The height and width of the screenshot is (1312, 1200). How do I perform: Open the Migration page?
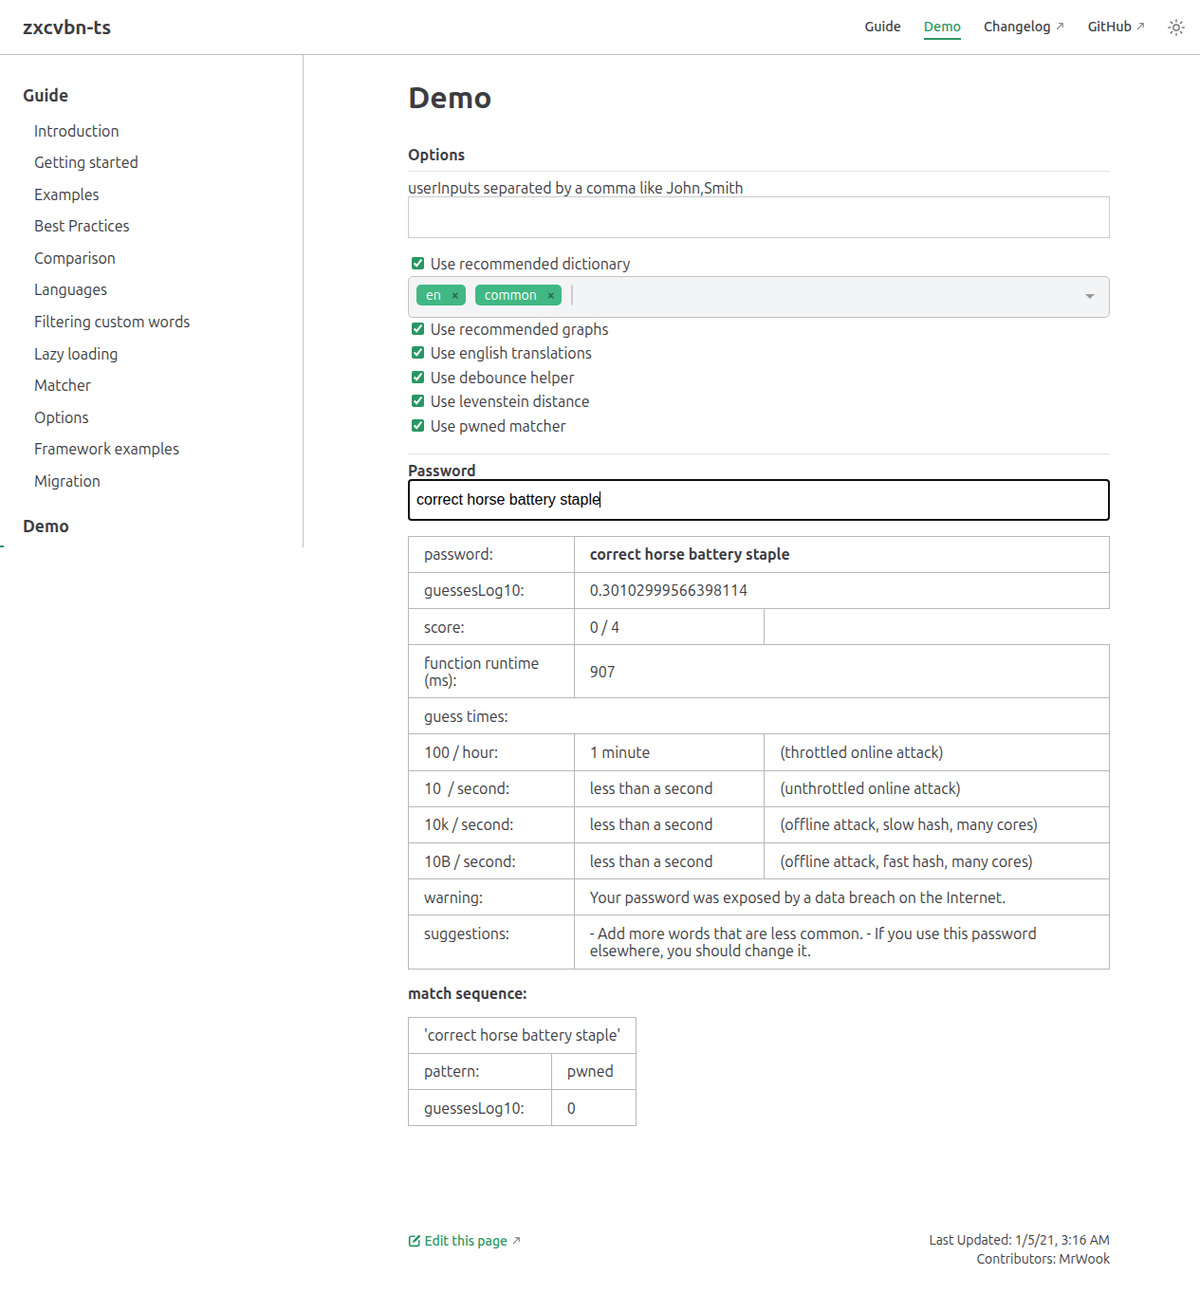coord(67,481)
